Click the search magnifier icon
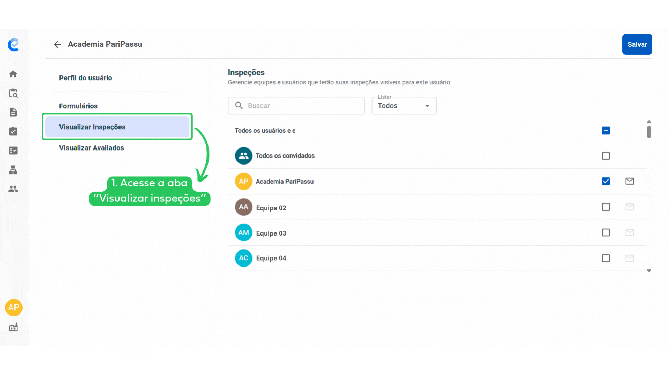This screenshot has width=670, height=376. pyautogui.click(x=239, y=106)
